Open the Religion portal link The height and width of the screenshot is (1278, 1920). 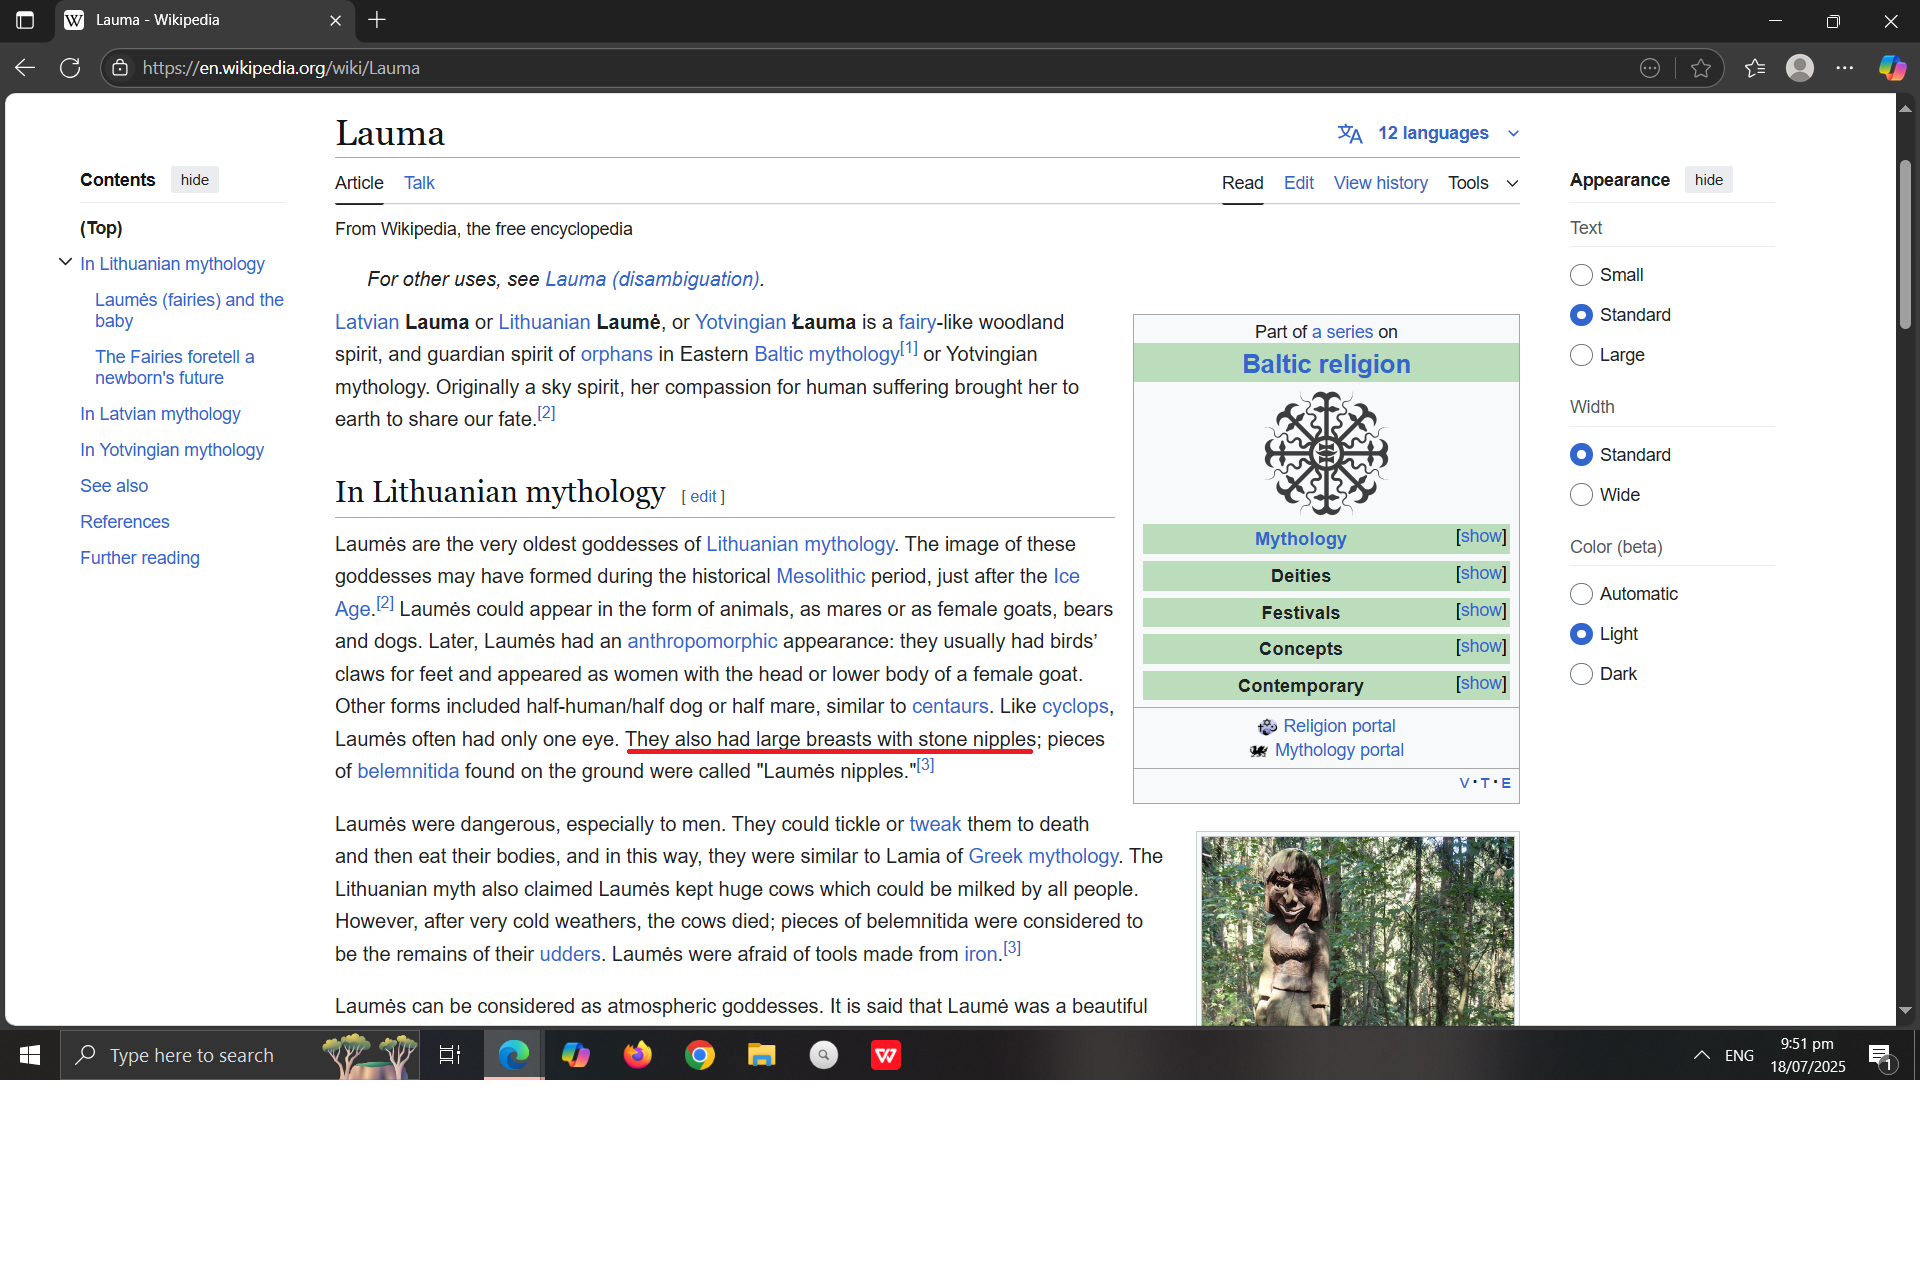point(1339,726)
